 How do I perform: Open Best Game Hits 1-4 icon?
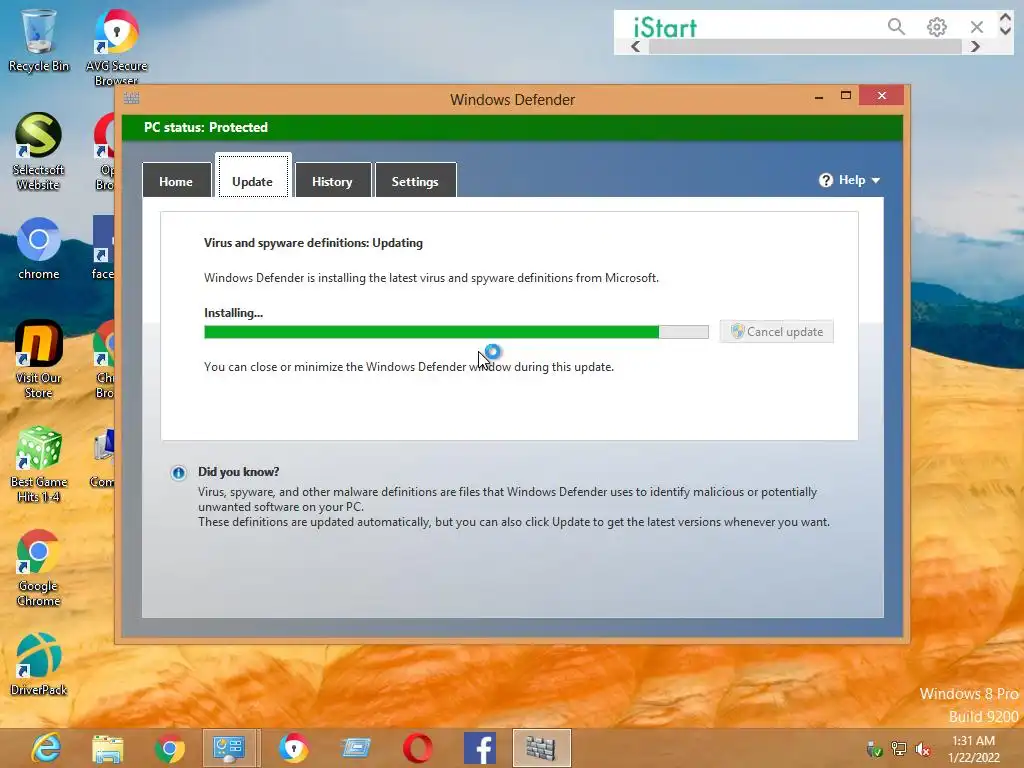coord(39,464)
